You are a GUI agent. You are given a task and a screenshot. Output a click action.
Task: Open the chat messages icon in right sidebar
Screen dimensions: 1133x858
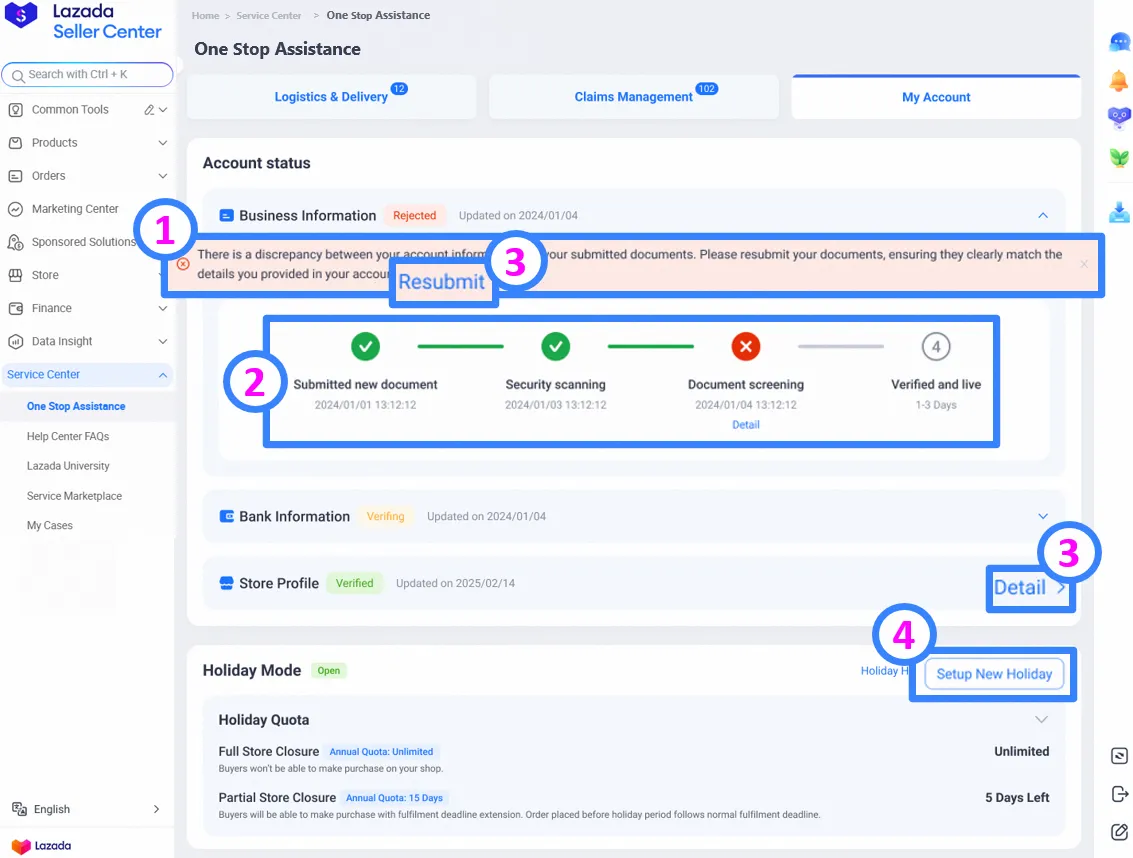pos(1119,42)
